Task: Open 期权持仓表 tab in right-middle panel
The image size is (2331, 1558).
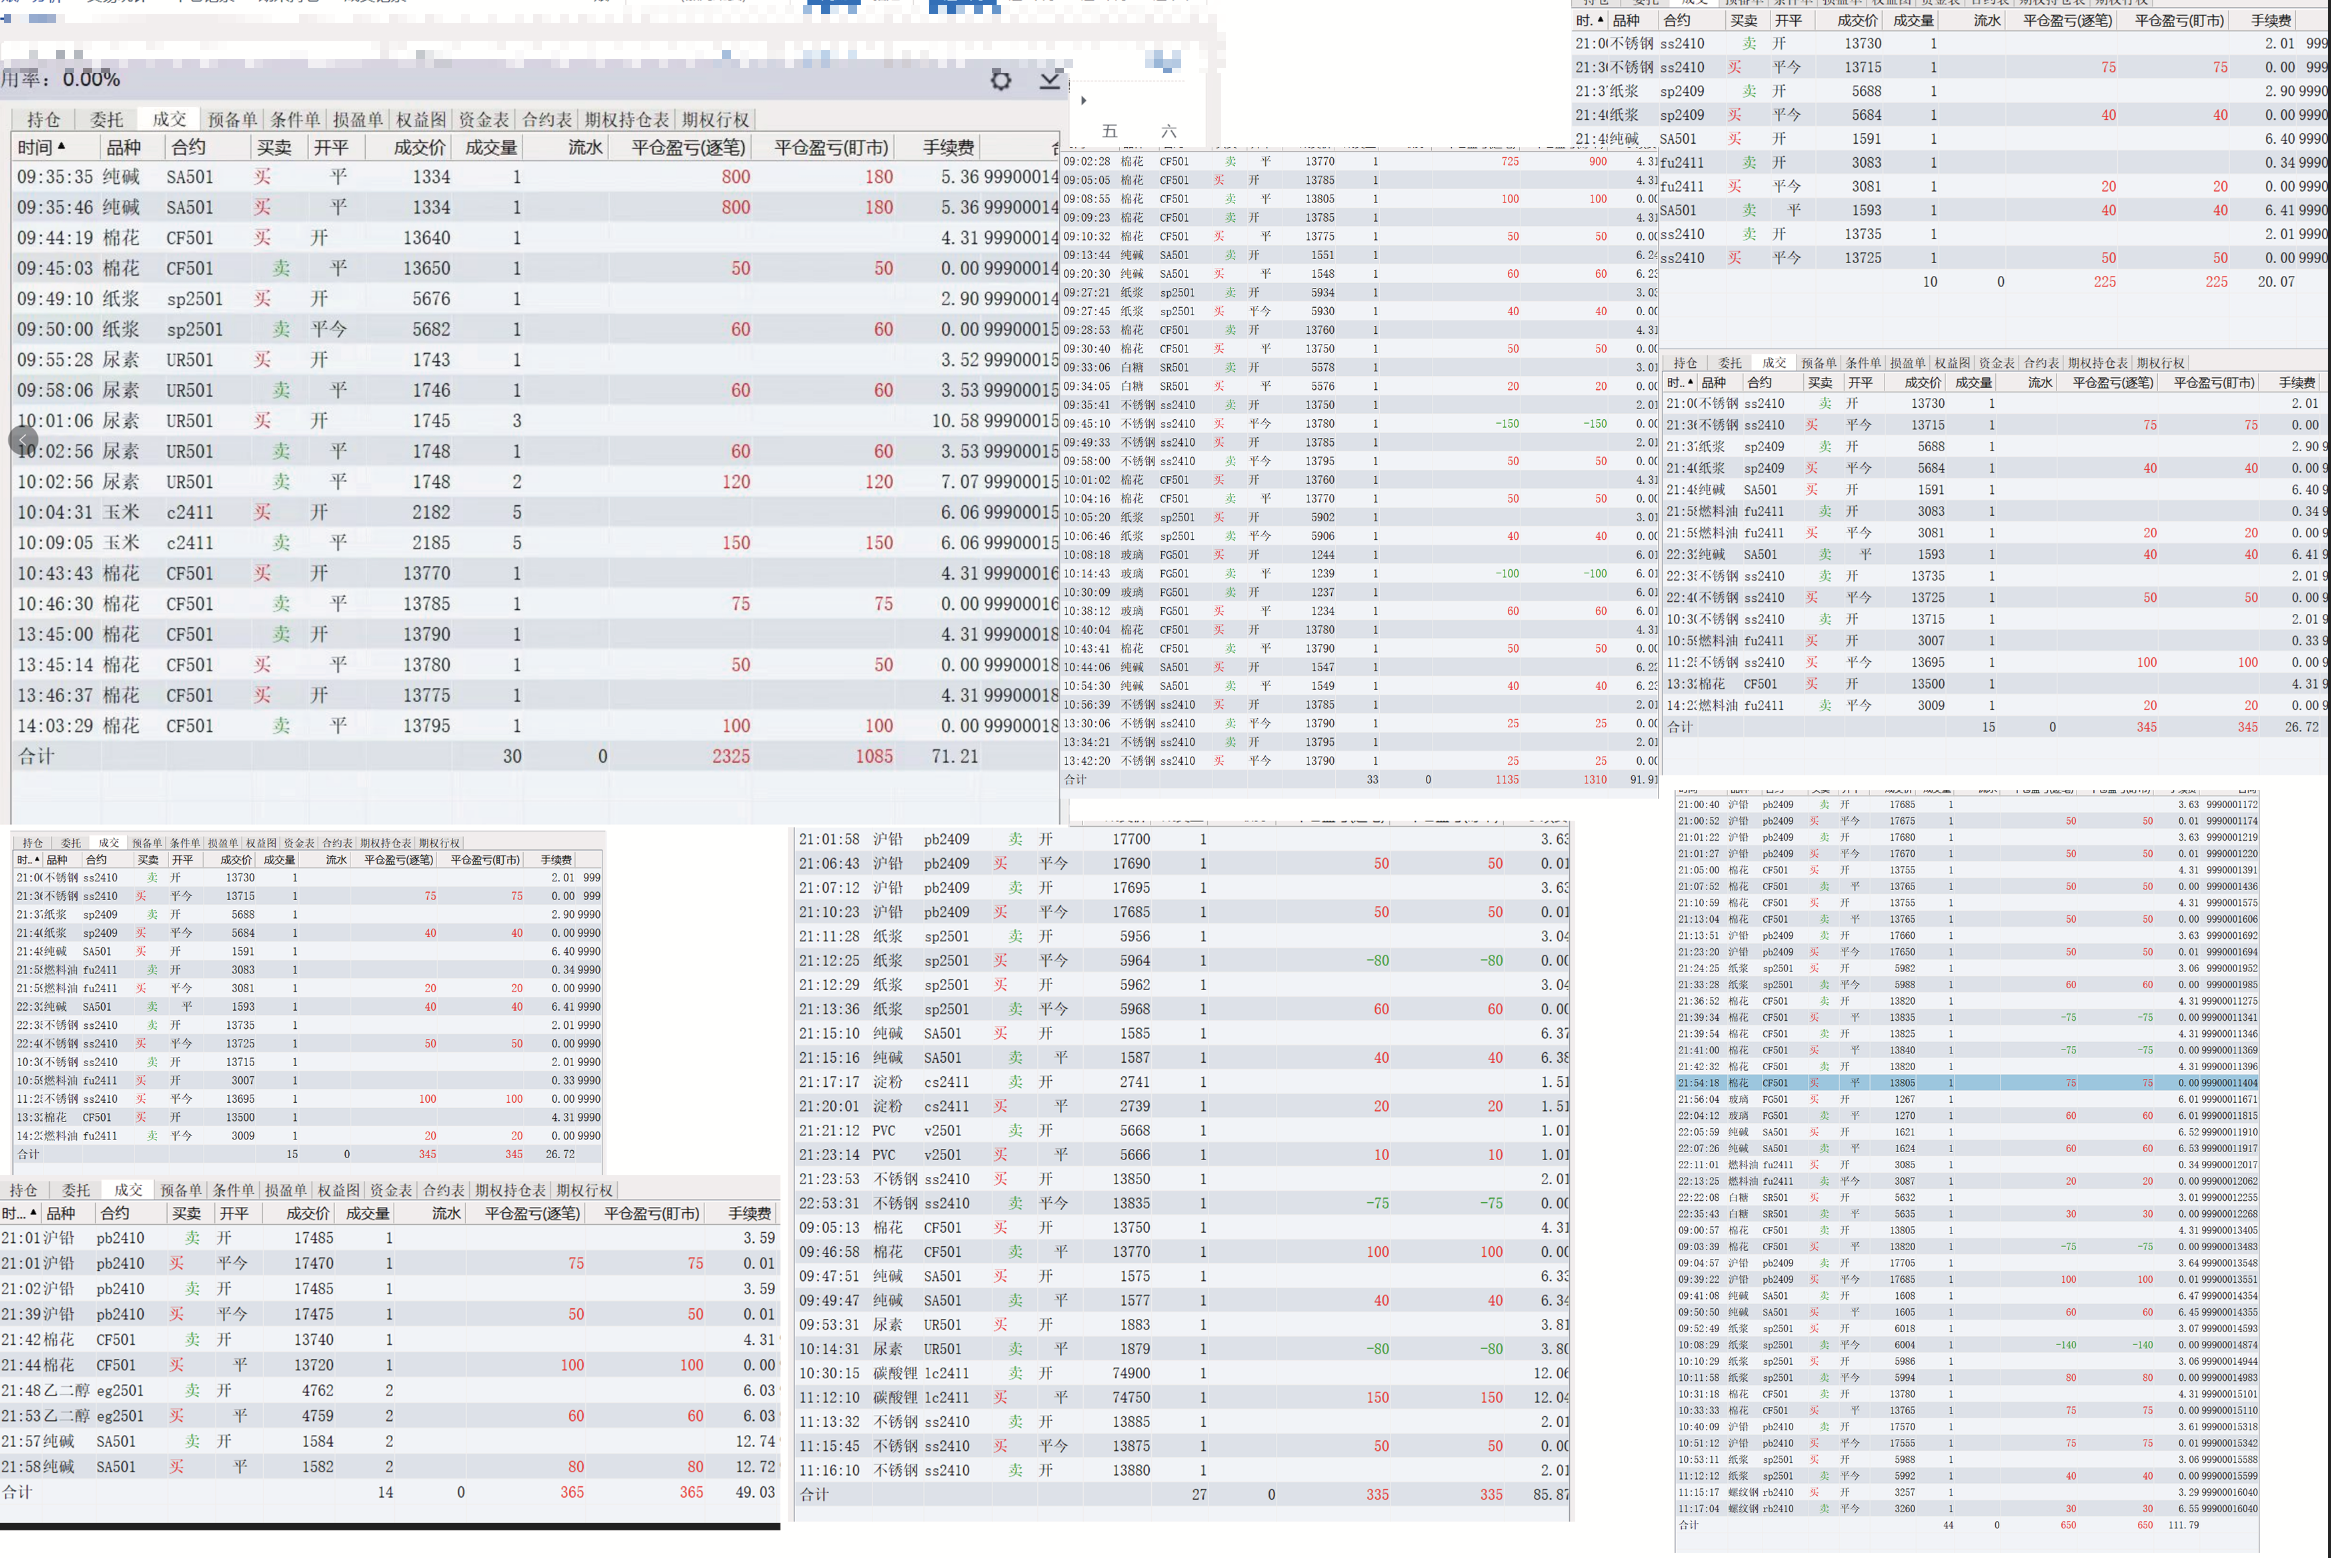Action: [2097, 363]
